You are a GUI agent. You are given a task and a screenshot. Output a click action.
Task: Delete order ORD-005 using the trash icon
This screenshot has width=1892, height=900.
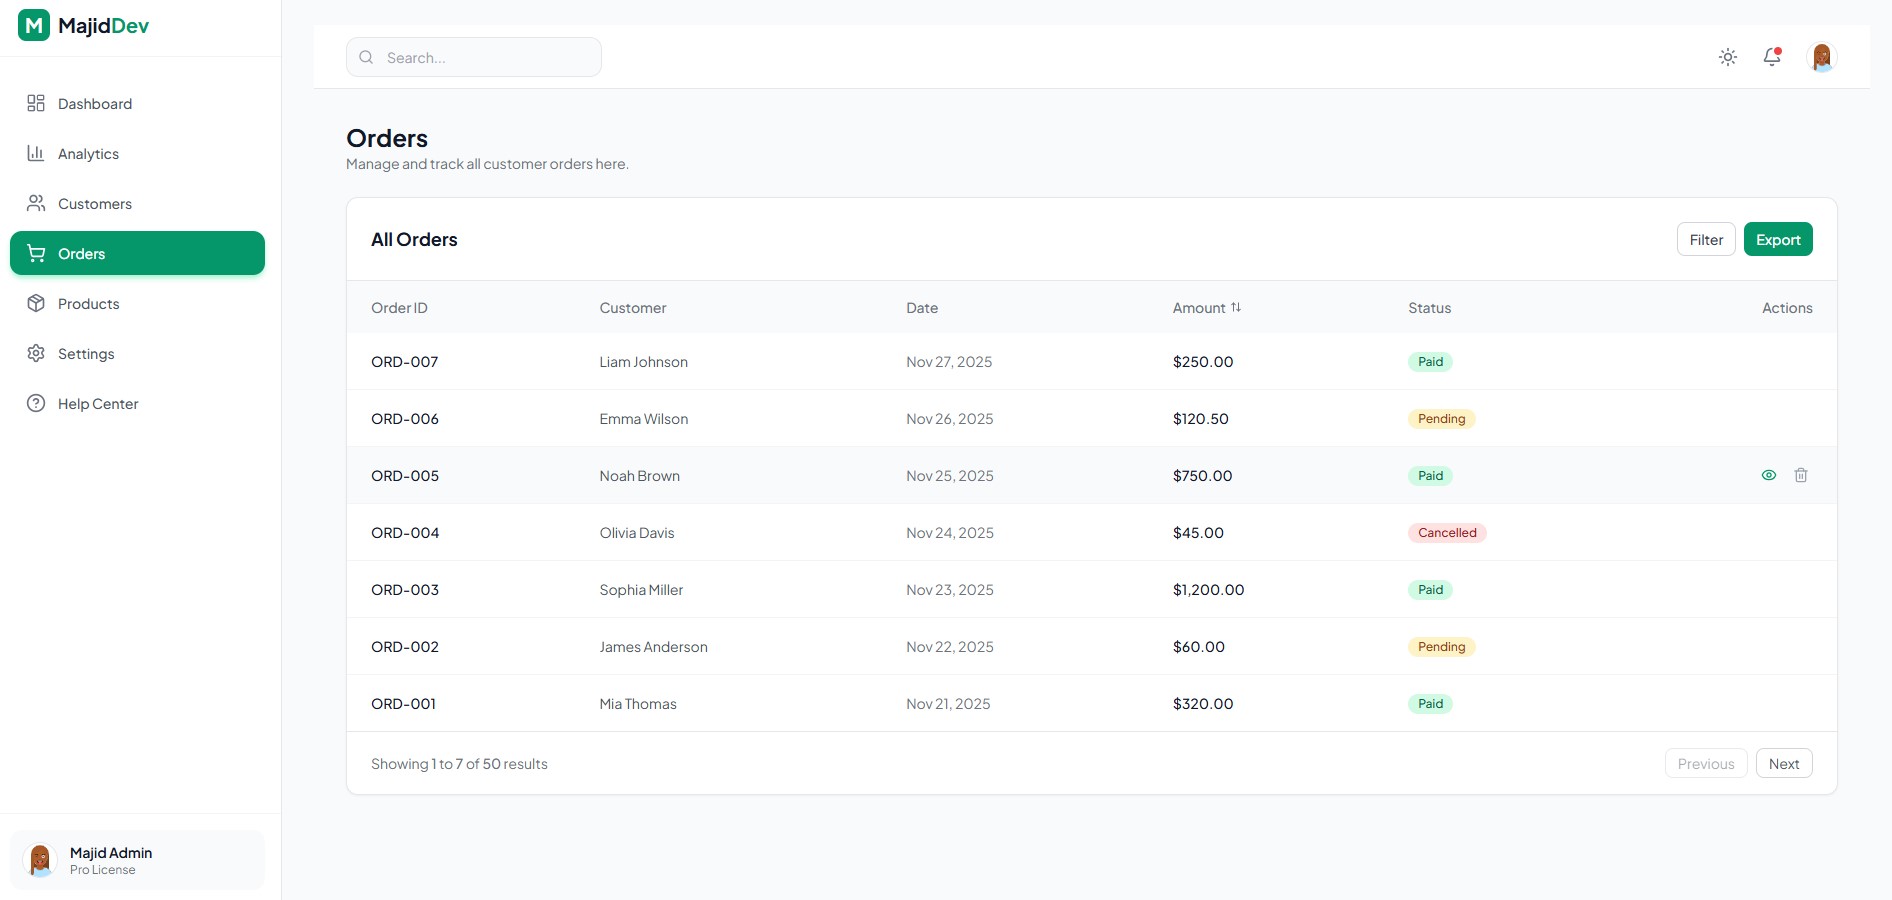[1801, 475]
